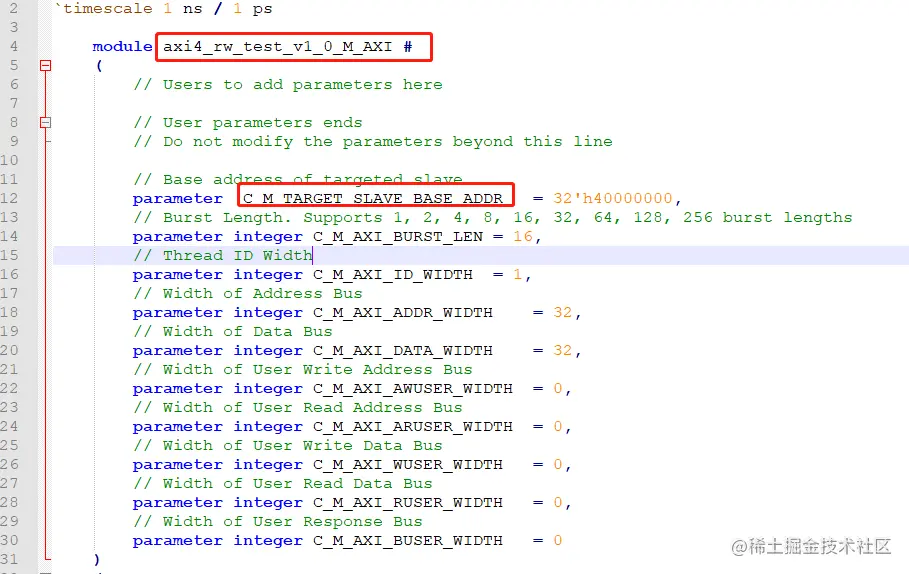The width and height of the screenshot is (909, 574).
Task: Select module name axi4_rw_test_v1_0_M_AXI
Action: point(278,46)
